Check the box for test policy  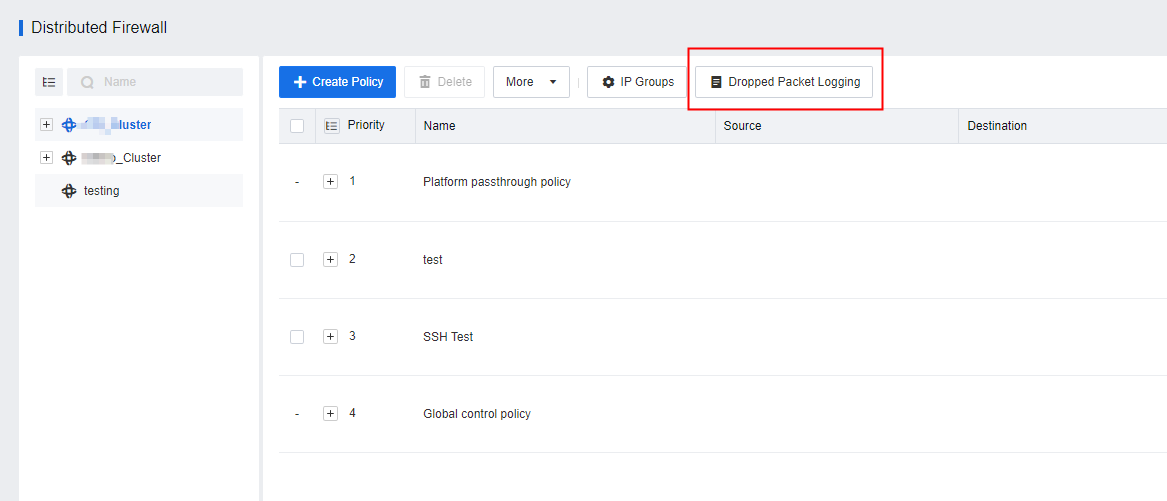click(x=297, y=260)
